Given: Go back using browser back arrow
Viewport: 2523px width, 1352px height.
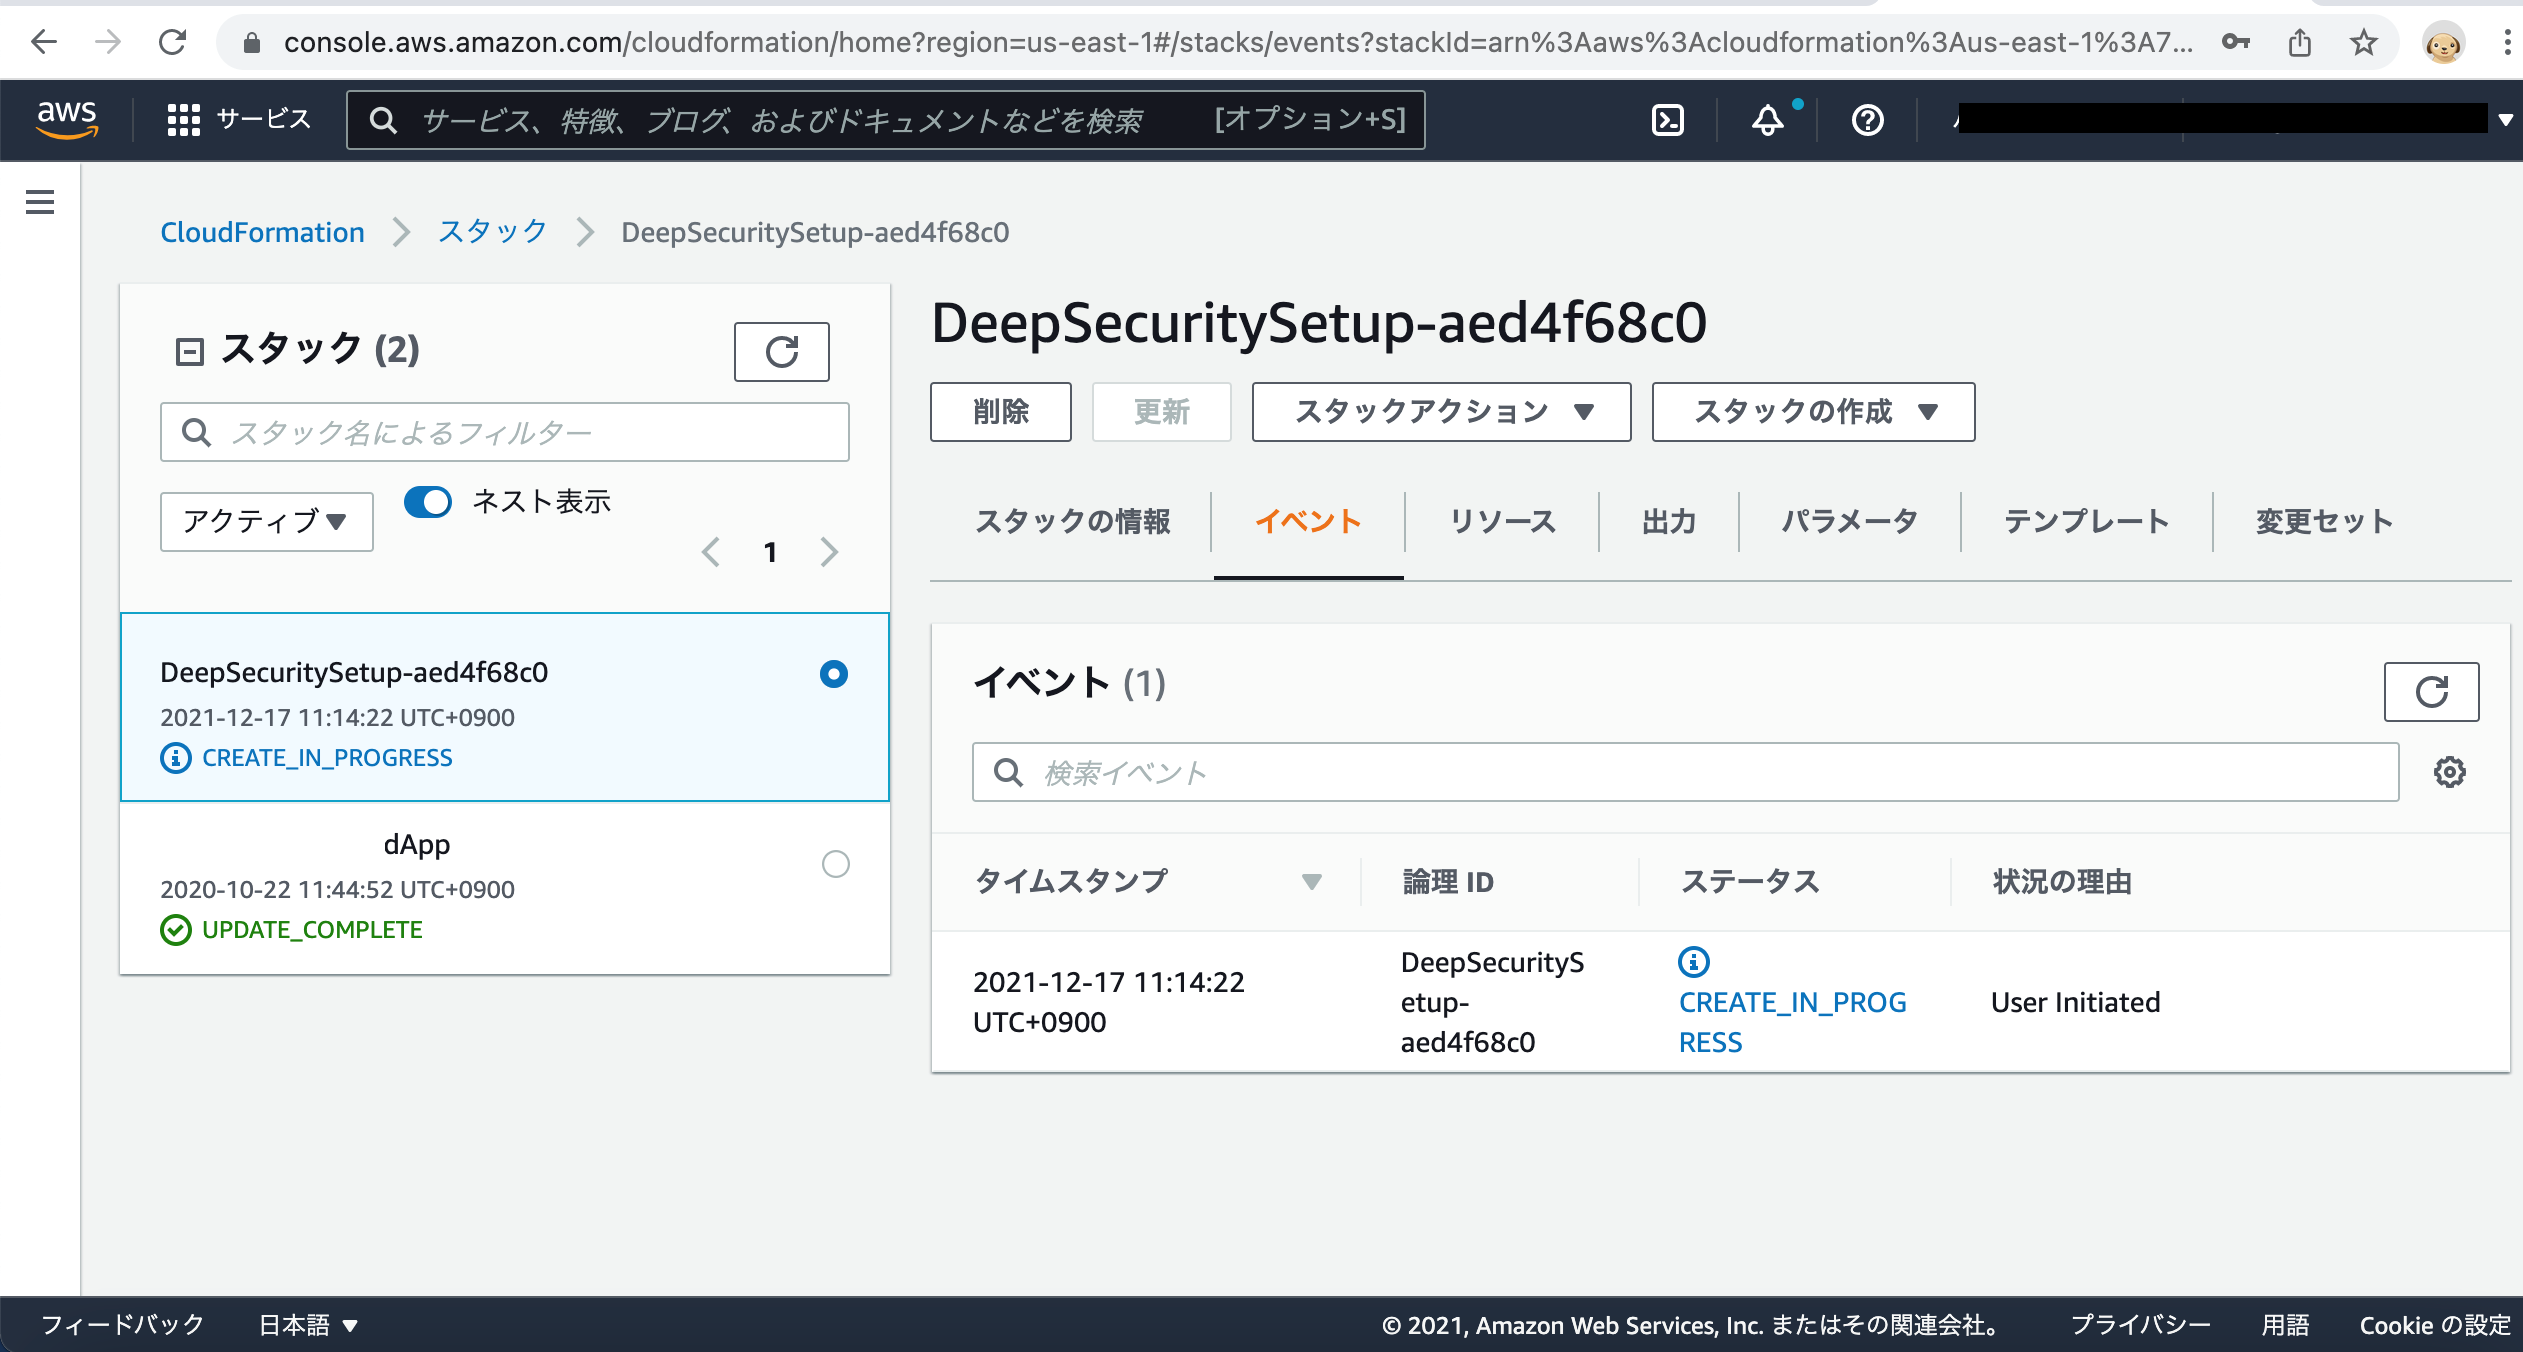Looking at the screenshot, I should (44, 42).
